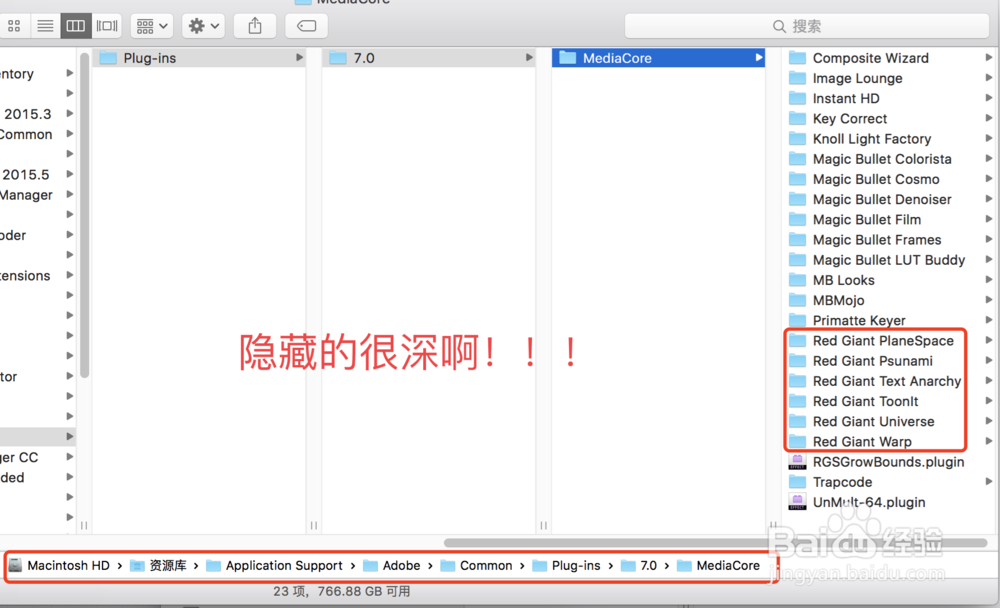This screenshot has height=608, width=1000.
Task: Open the Knoll Light Factory folder
Action: 890,139
